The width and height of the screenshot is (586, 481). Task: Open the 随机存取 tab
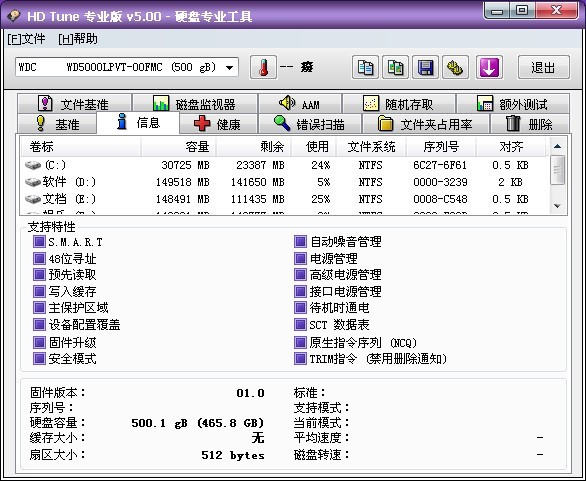tap(399, 104)
